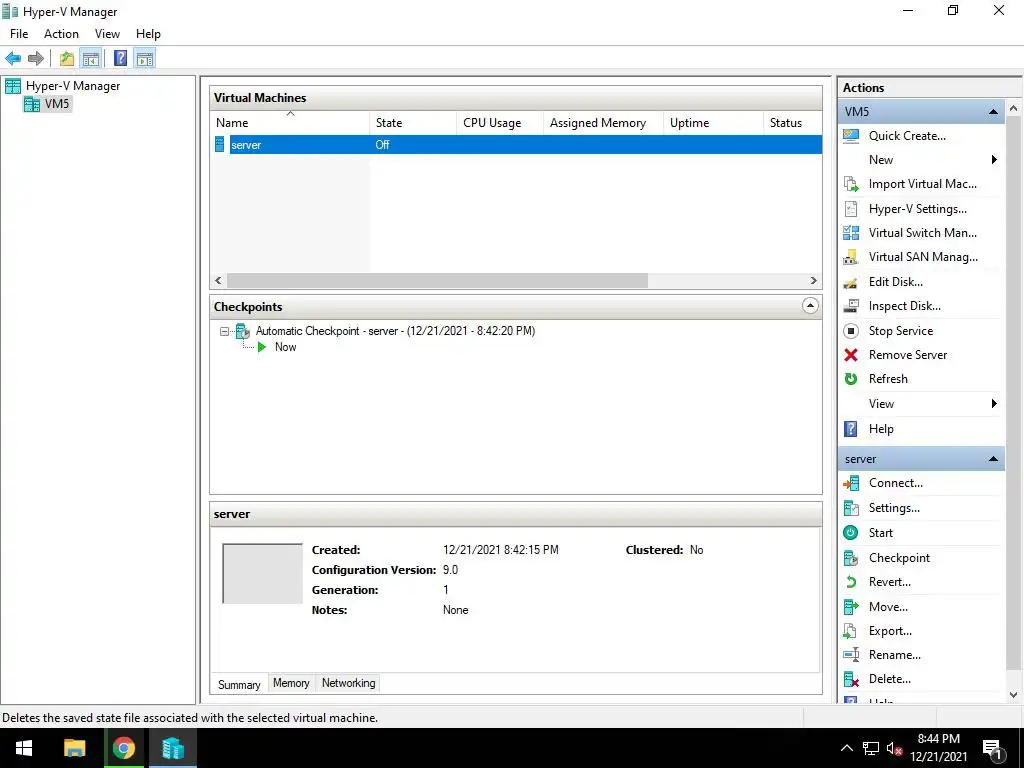Open the New submenu arrow in Actions
This screenshot has height=768, width=1024.
(x=994, y=160)
